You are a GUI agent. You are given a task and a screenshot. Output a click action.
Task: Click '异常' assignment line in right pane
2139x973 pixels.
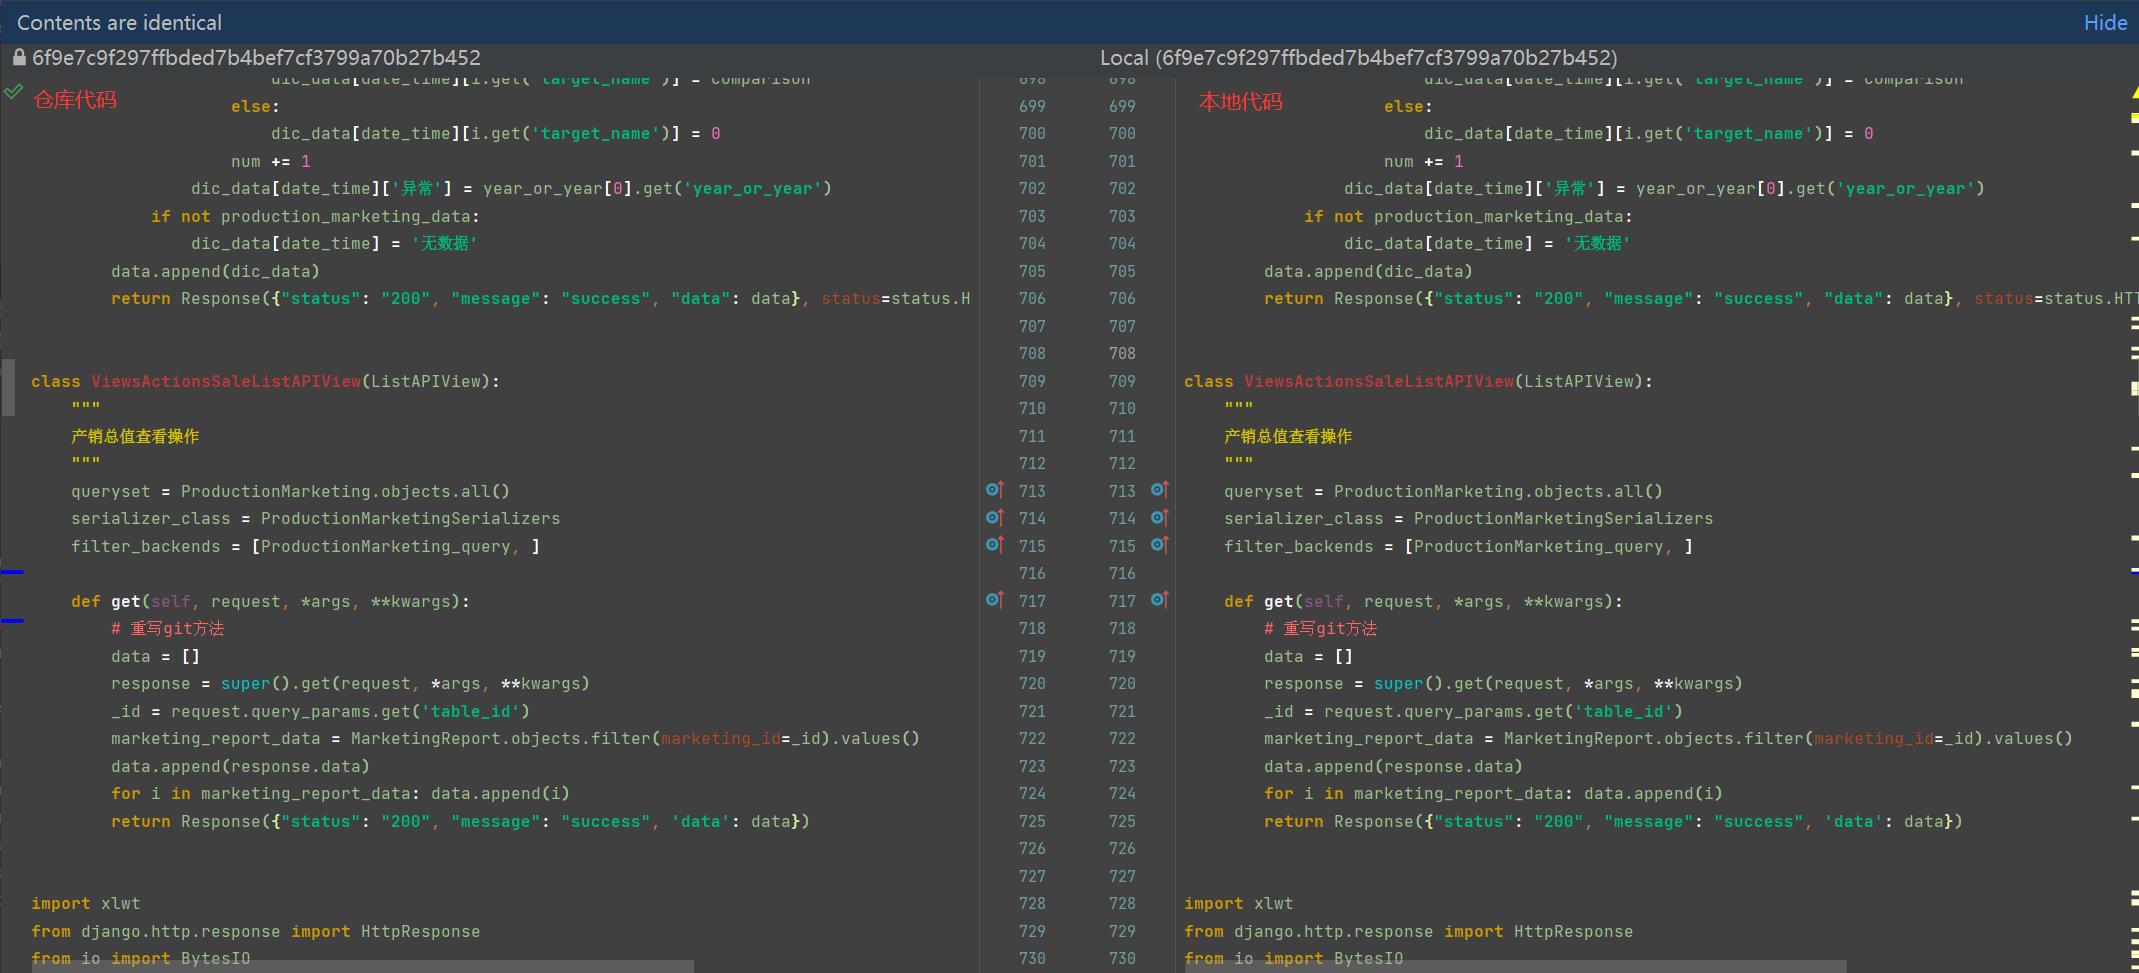click(1664, 188)
